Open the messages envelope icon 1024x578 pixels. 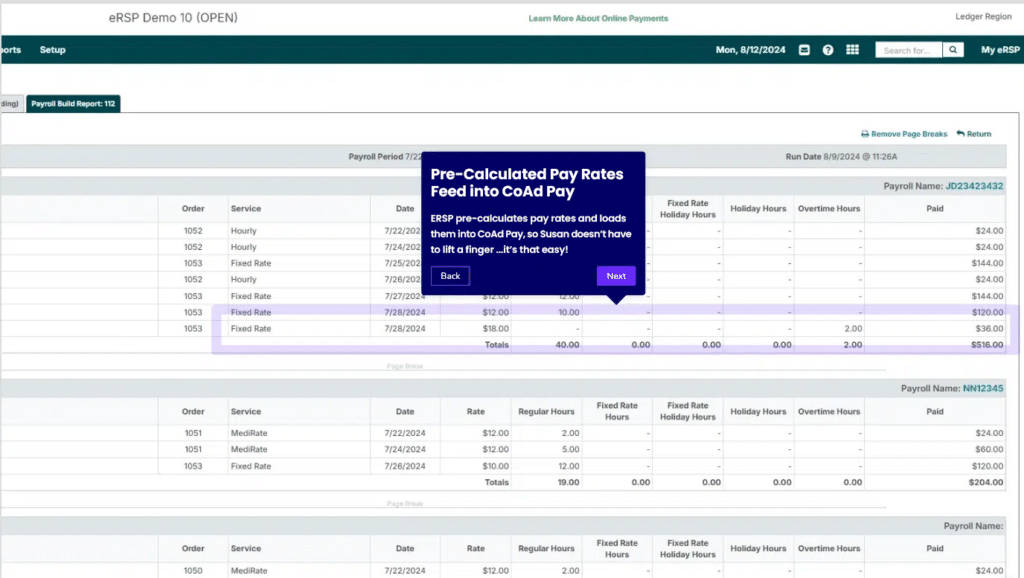coord(804,50)
